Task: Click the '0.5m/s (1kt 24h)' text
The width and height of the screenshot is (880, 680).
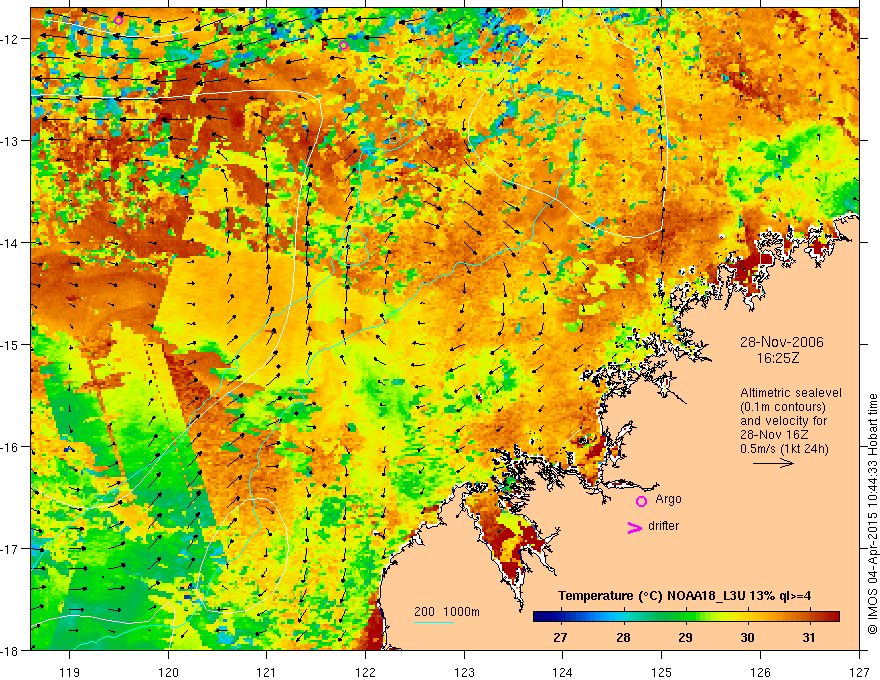Action: tap(784, 449)
